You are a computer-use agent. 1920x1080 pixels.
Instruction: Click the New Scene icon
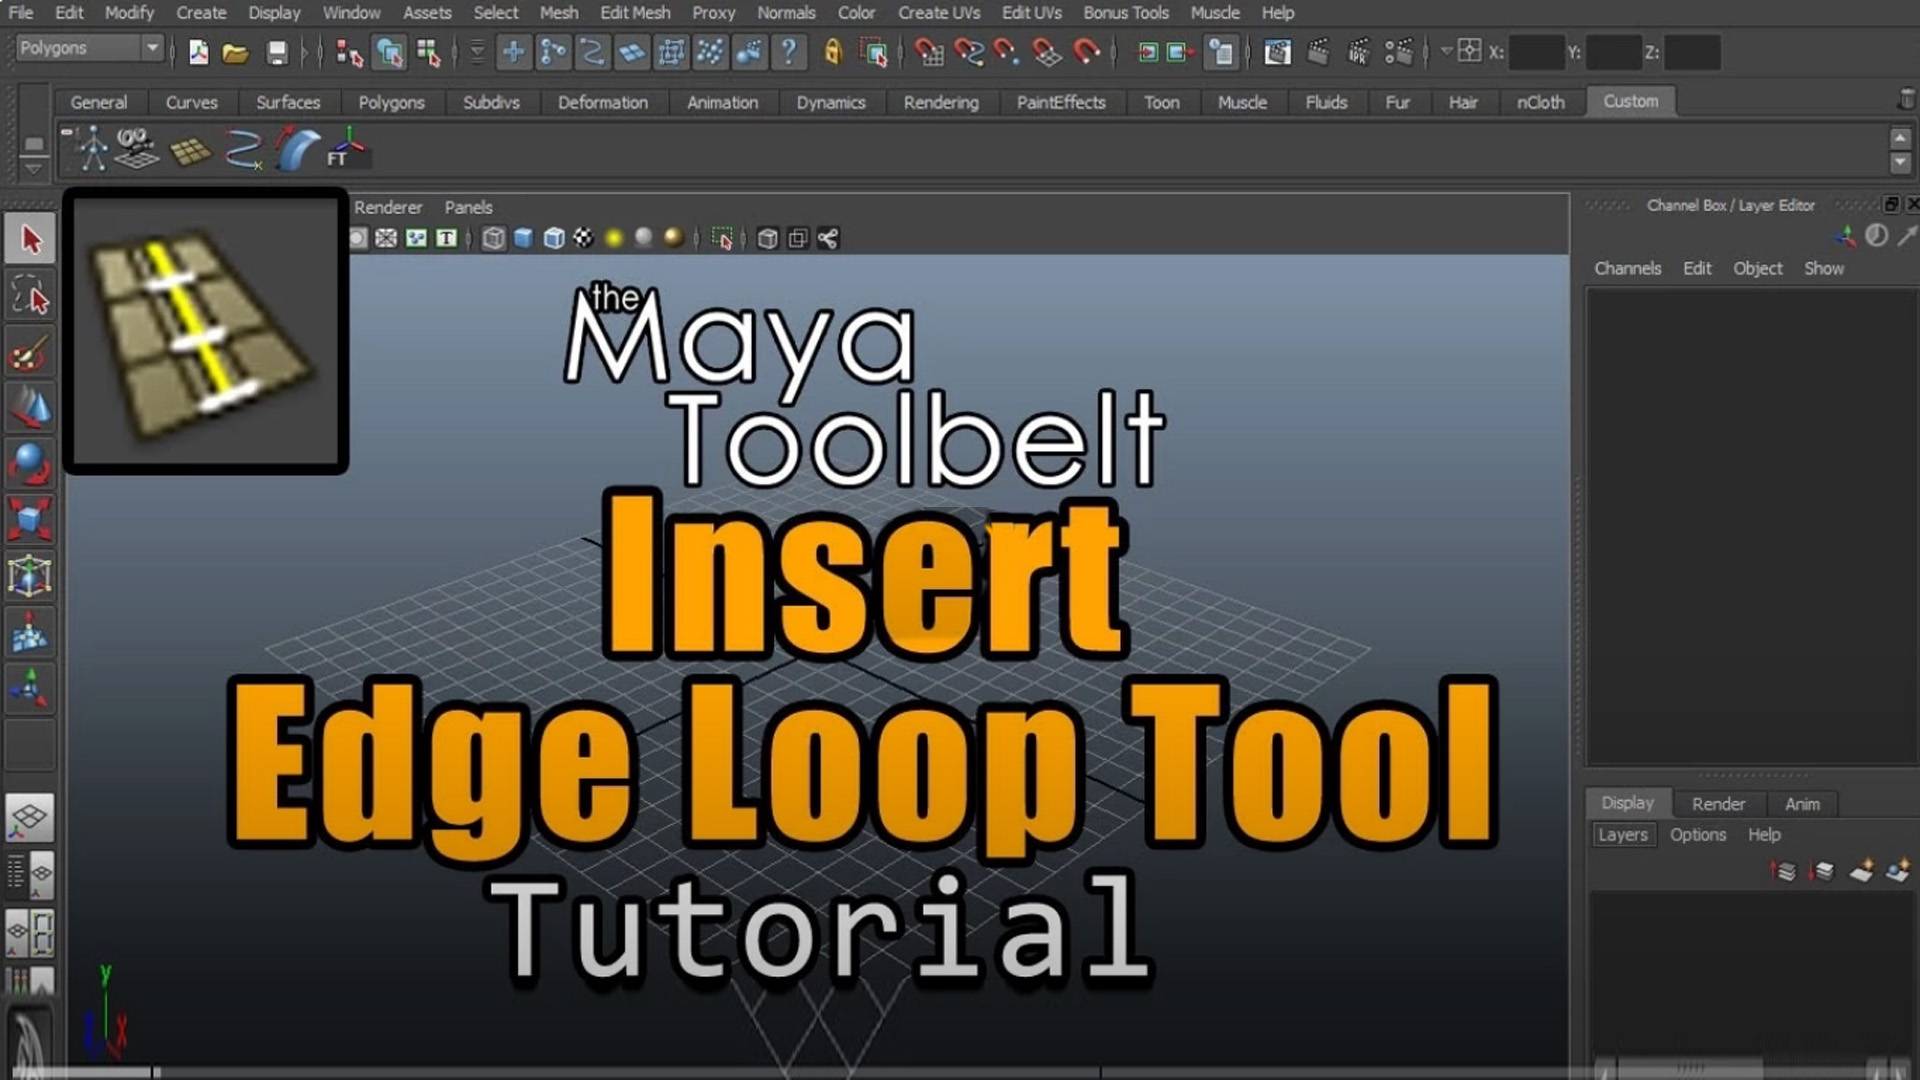(x=198, y=52)
